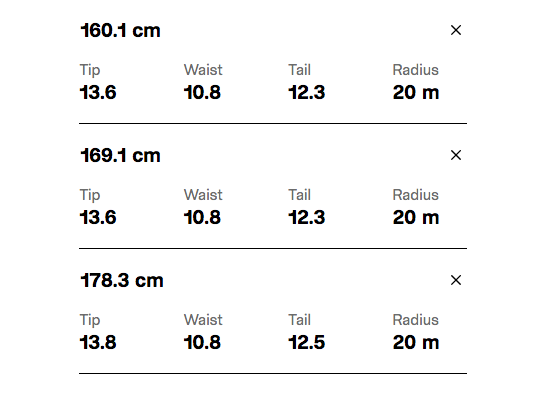Click the 10.8 Waist value under 169.1 cm

pos(202,218)
